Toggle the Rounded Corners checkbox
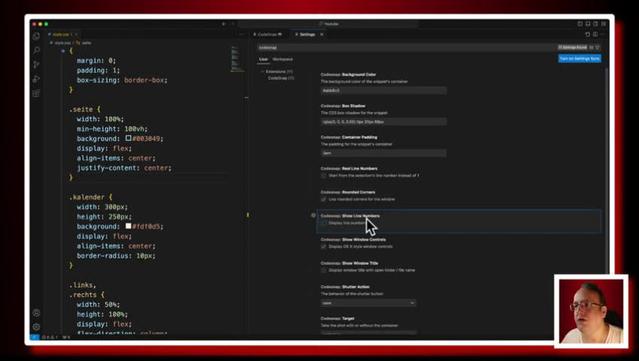639x361 pixels. pos(324,199)
